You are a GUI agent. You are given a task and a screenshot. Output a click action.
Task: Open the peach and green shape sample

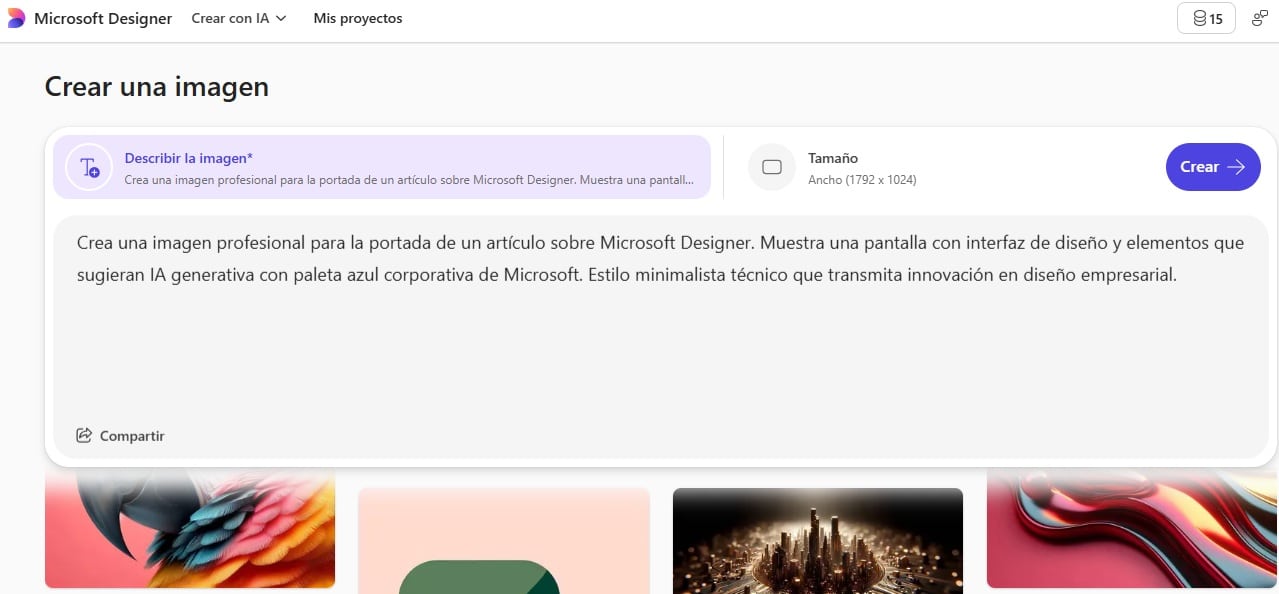[x=504, y=541]
